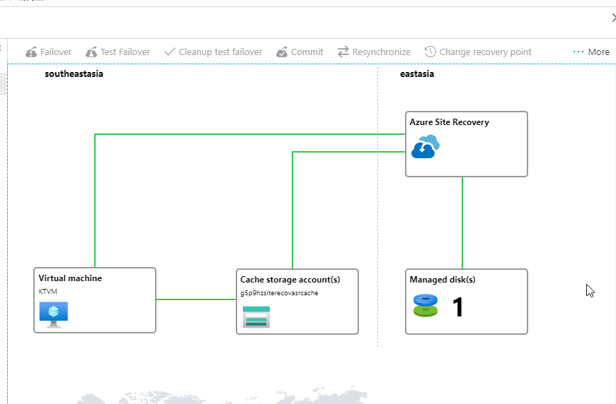
Task: Click the Cleanup test failover checkmark icon
Action: coord(169,52)
